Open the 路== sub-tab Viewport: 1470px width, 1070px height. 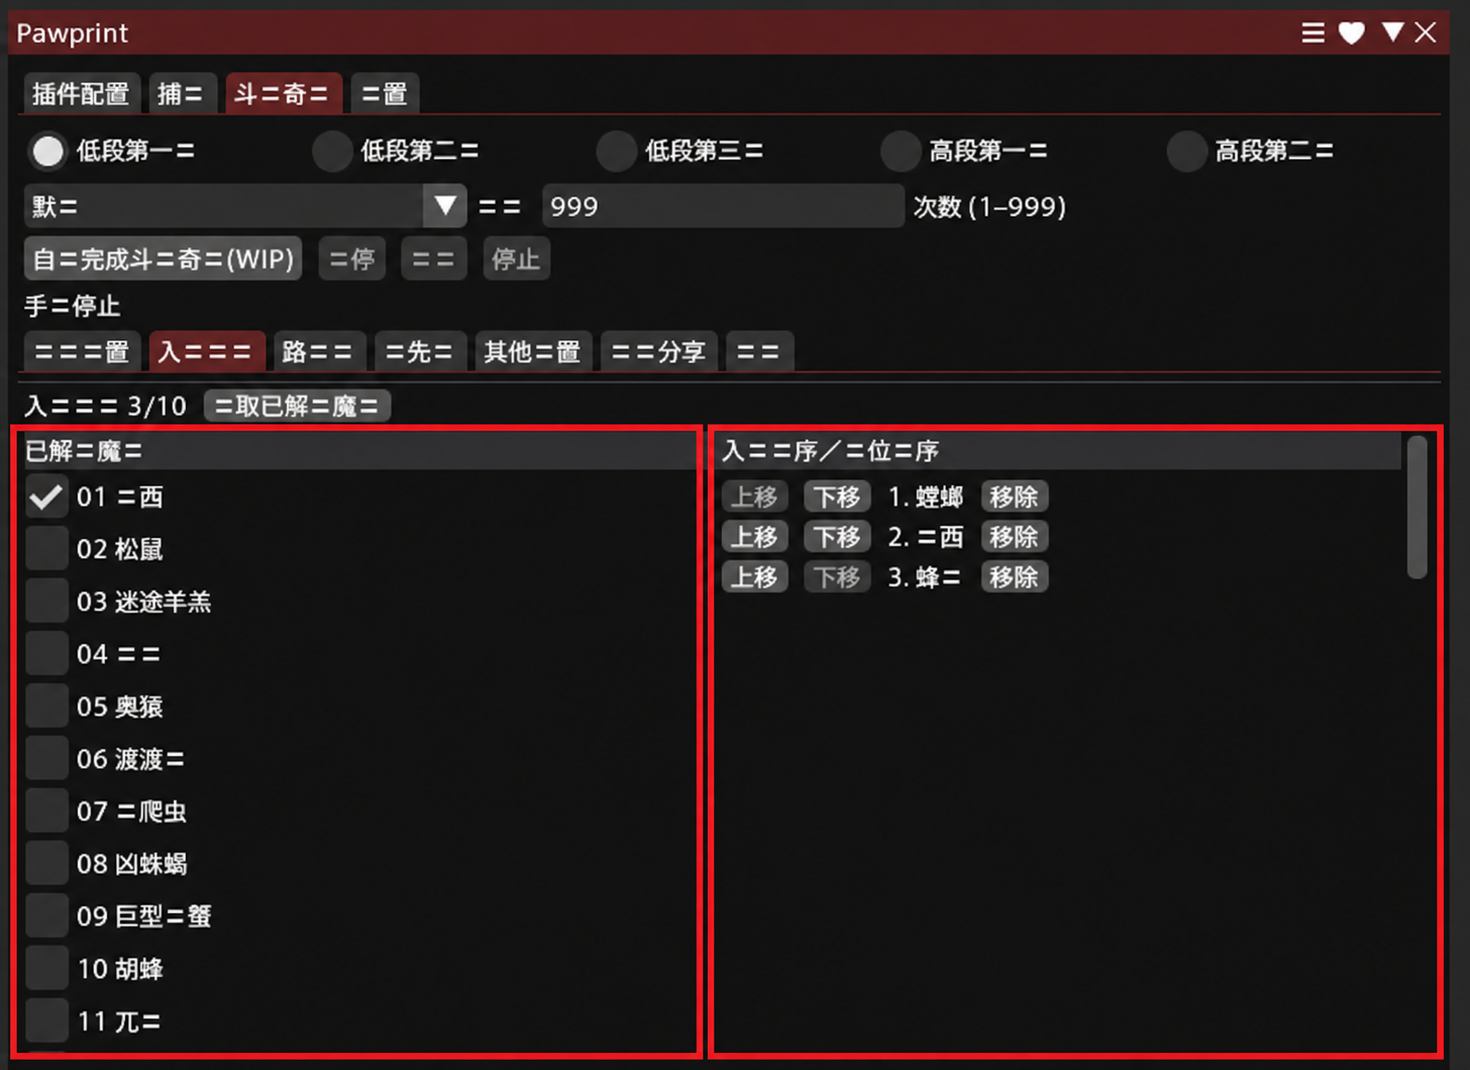[318, 352]
